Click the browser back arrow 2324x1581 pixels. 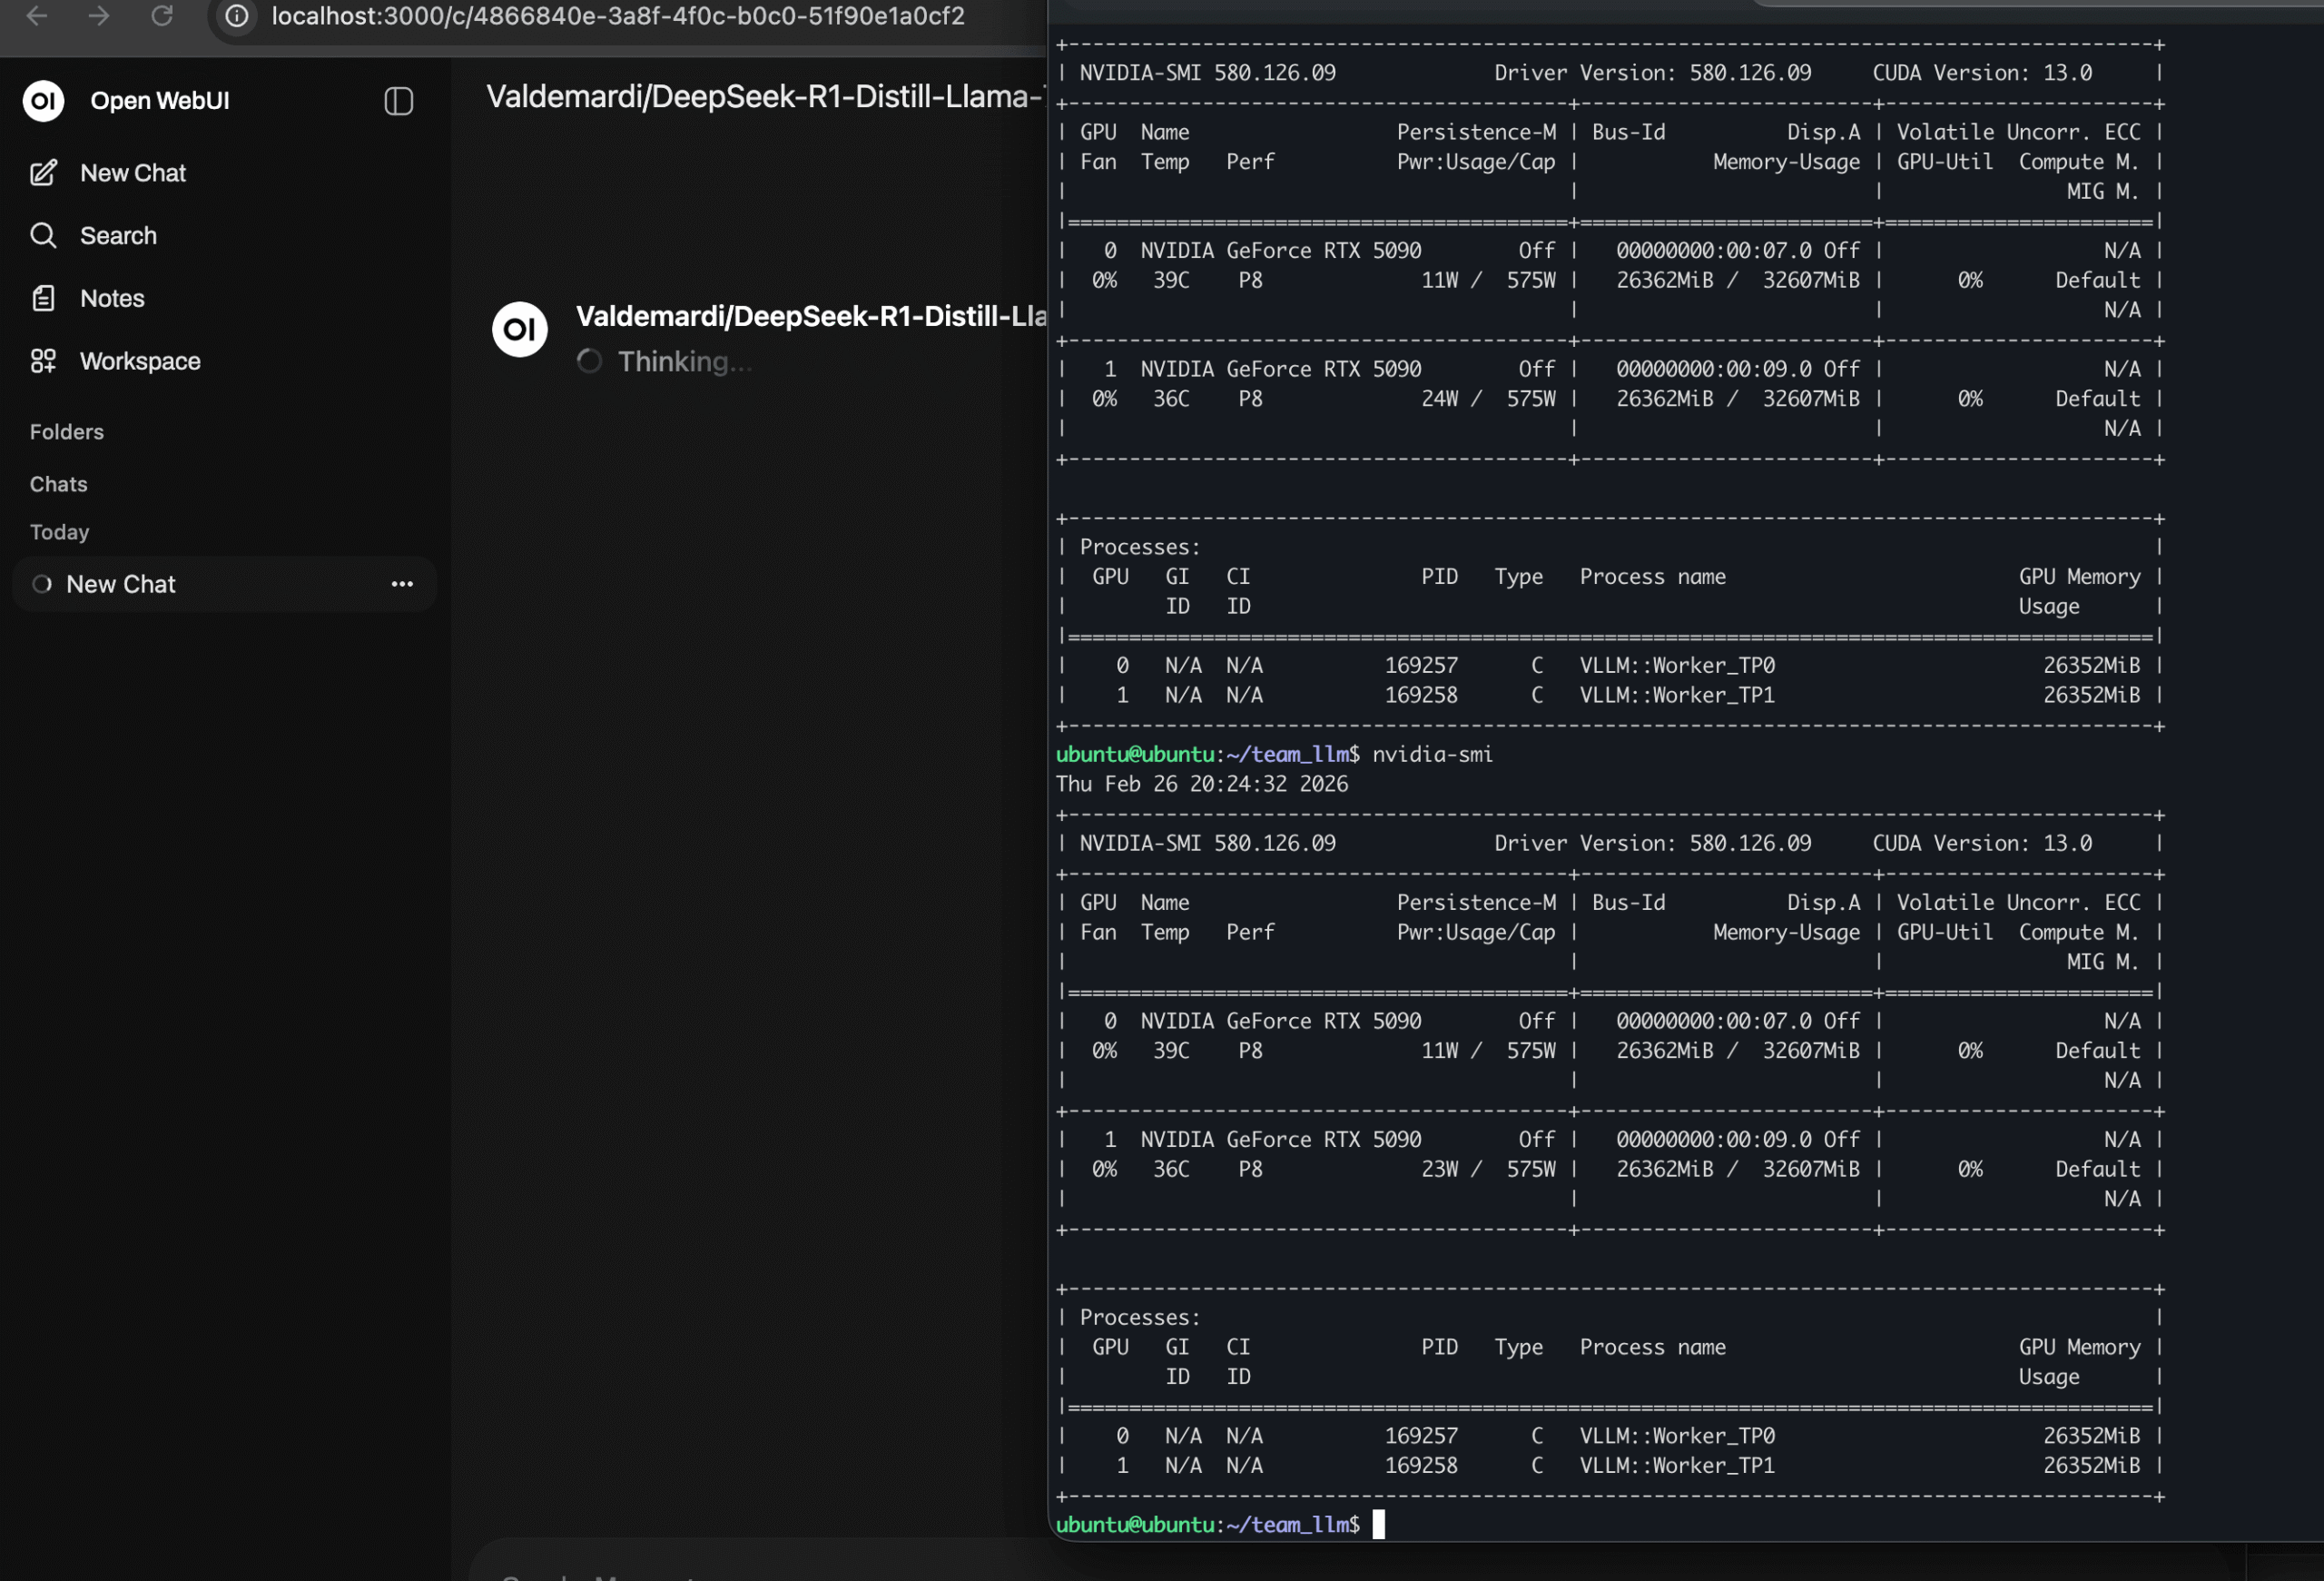(x=37, y=16)
